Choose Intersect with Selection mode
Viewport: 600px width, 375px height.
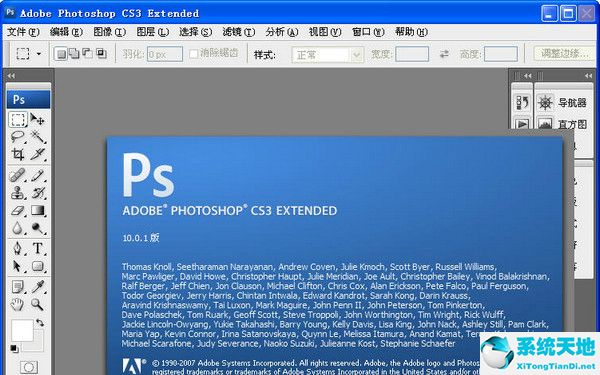click(101, 54)
